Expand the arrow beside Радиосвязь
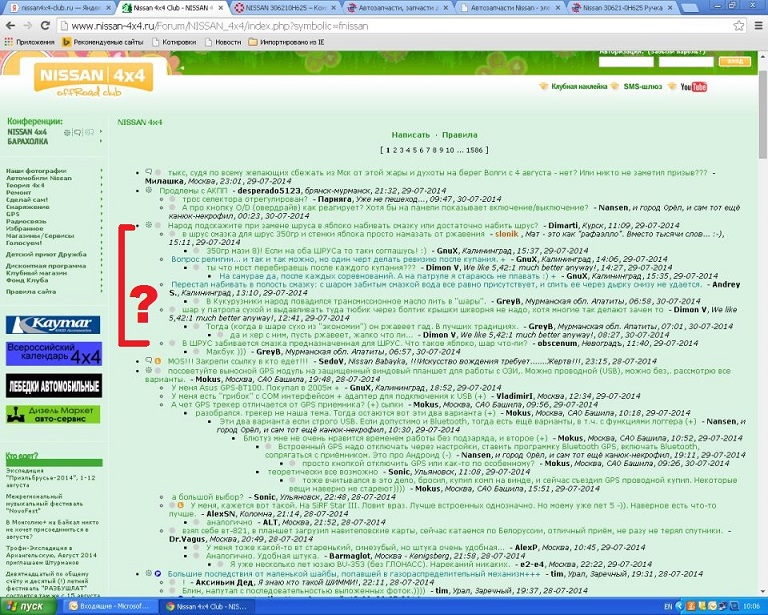The height and width of the screenshot is (615, 768). coord(101,221)
